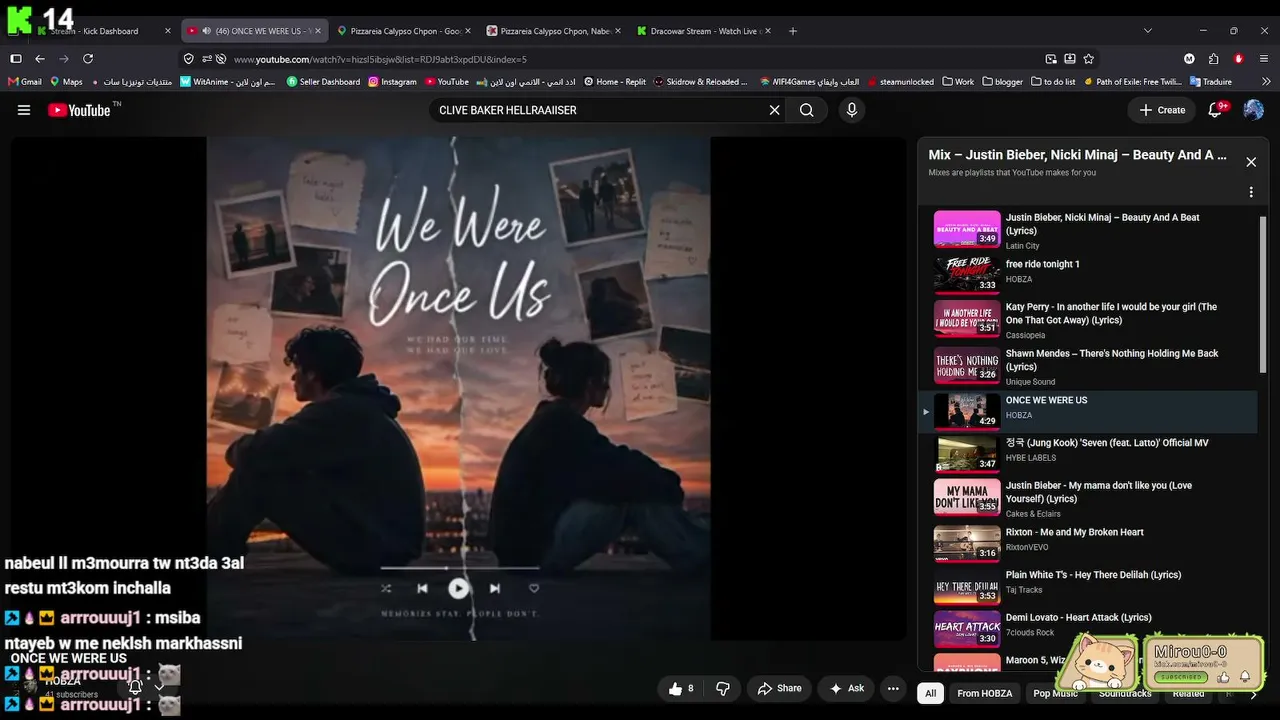Play Demi Lovato Heart Attack lyrics video

pos(1088,628)
